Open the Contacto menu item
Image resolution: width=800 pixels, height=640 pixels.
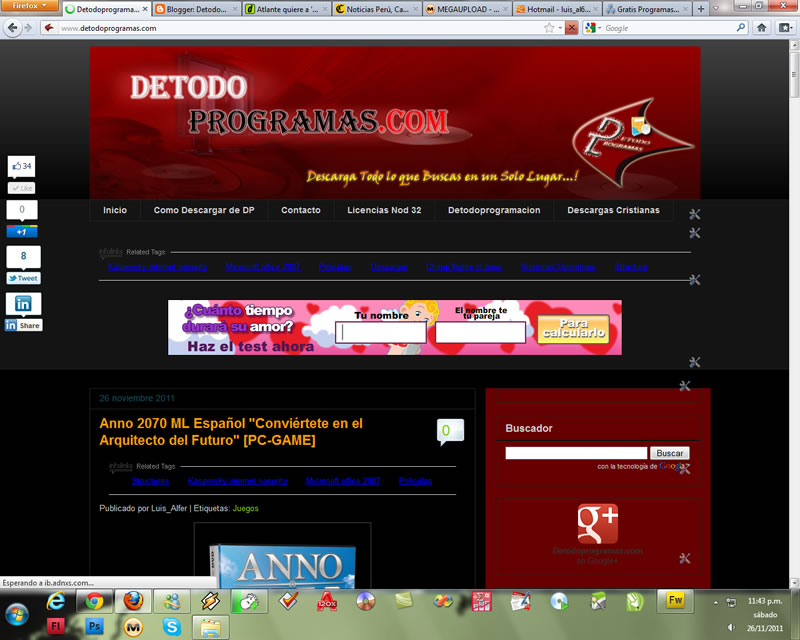pos(301,210)
